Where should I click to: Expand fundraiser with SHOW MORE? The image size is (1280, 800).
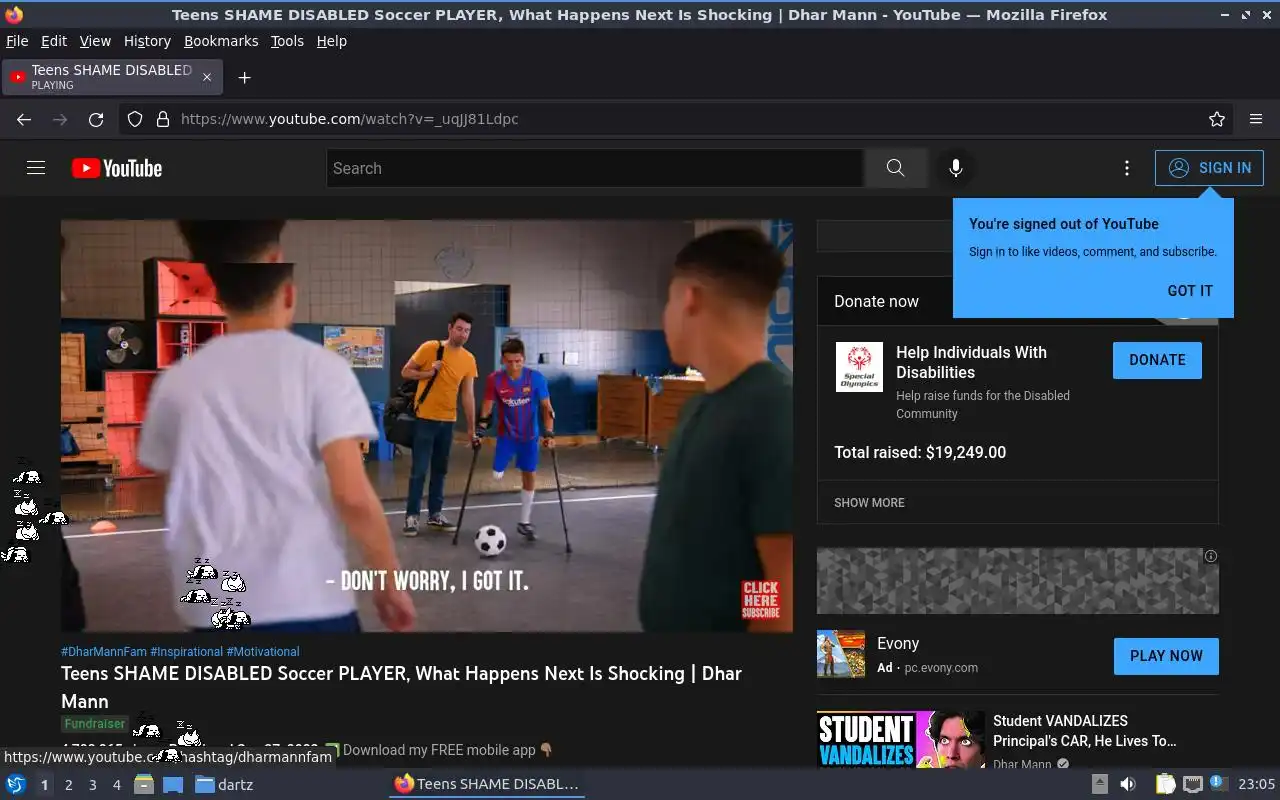[869, 503]
